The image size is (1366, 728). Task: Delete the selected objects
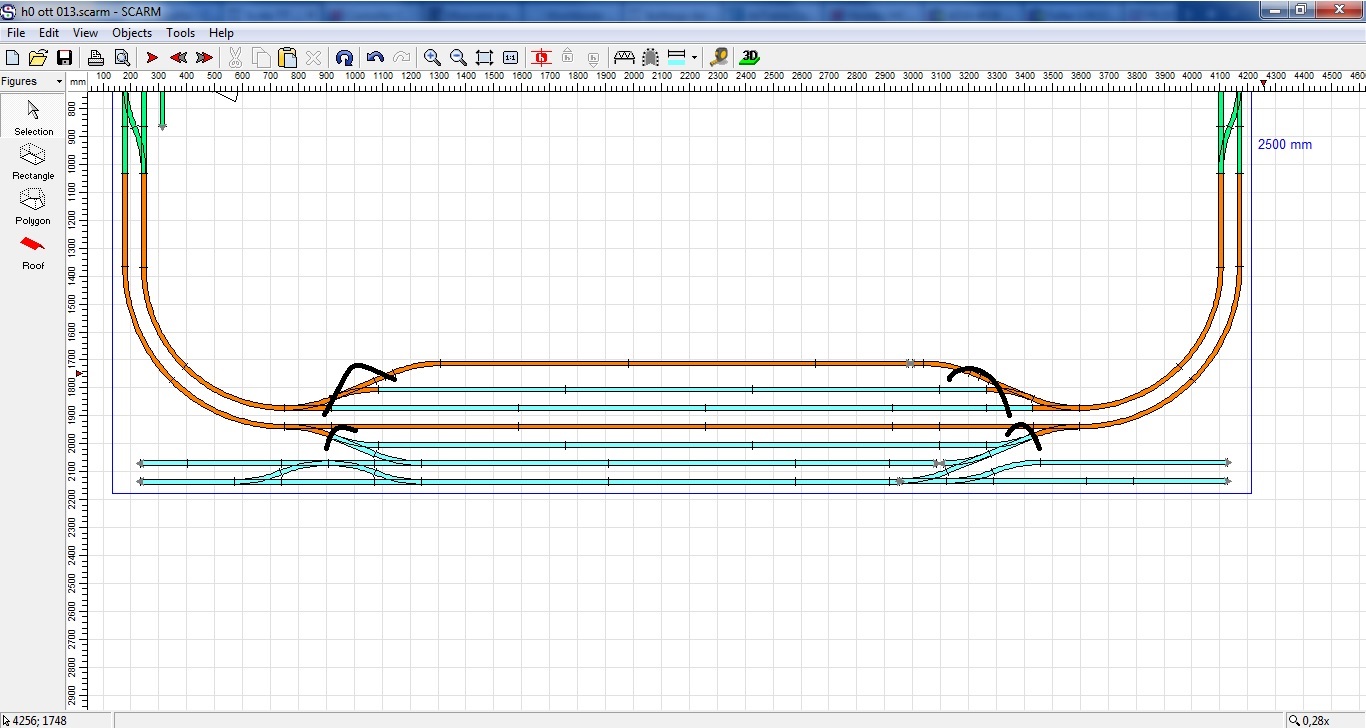[313, 58]
